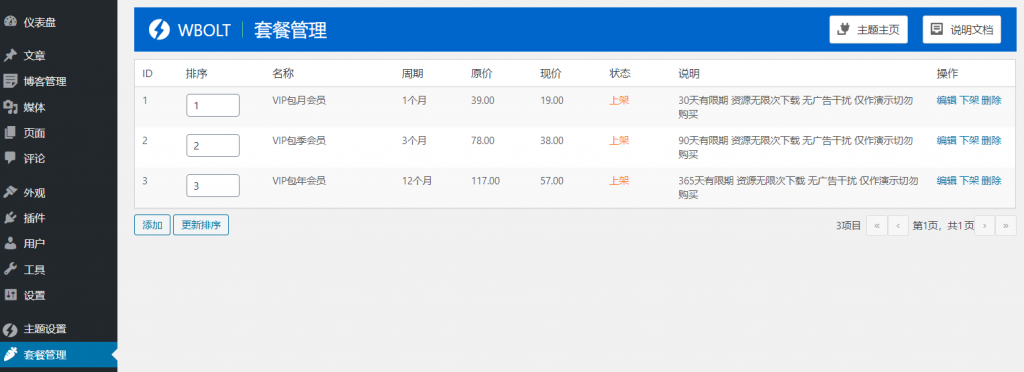The image size is (1024, 372).
Task: Click the 名称 column header
Action: coord(283,74)
